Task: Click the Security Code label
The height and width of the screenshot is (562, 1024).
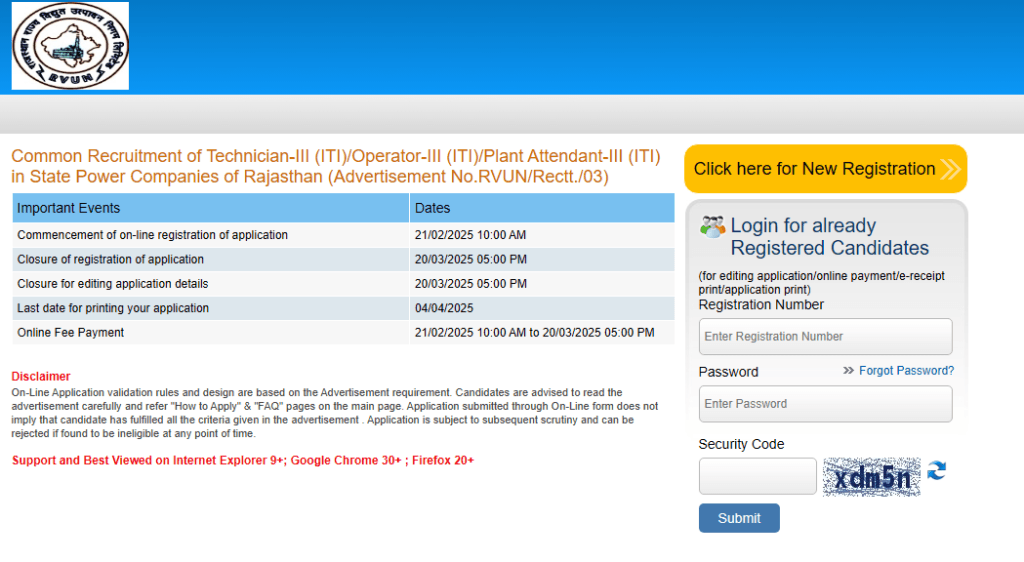Action: pos(741,445)
